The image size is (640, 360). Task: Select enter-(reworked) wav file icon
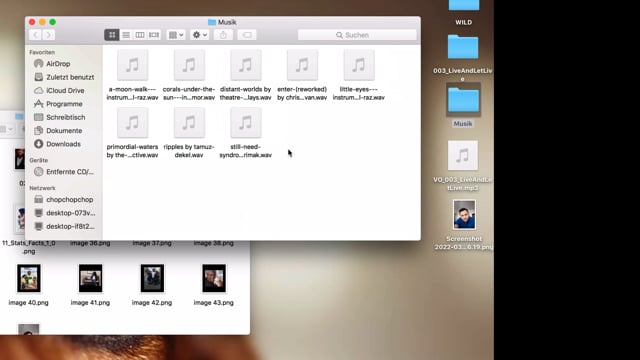point(302,65)
